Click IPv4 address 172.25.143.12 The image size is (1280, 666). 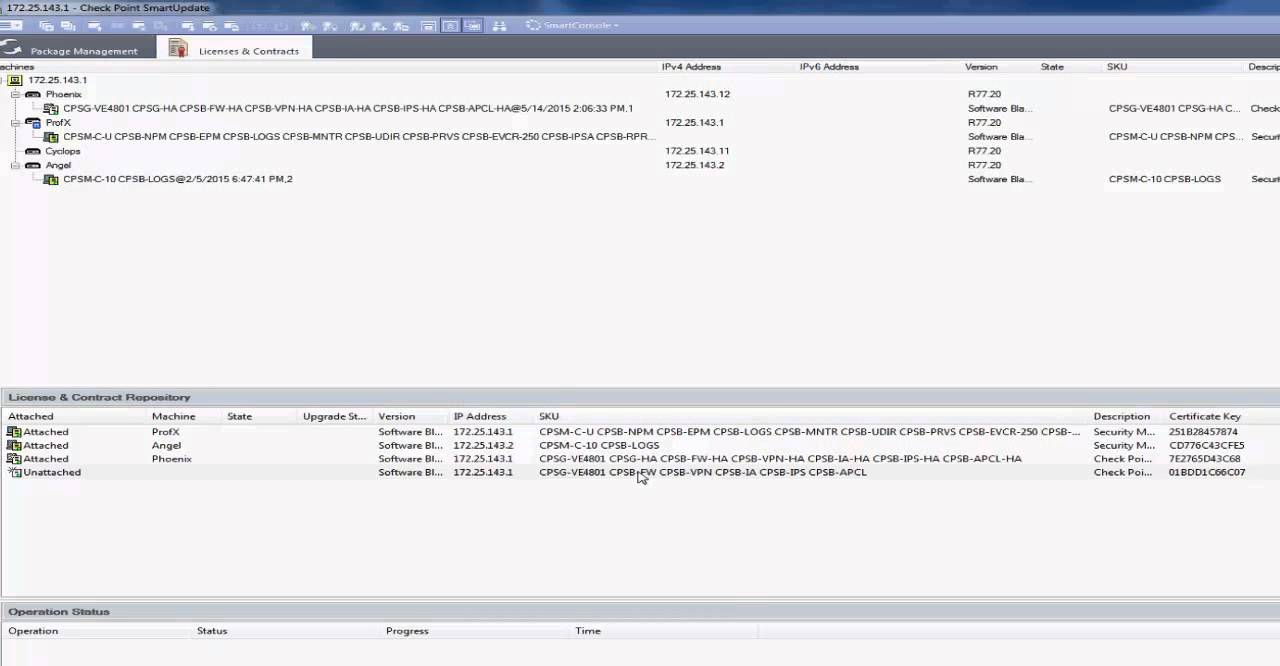[x=697, y=94]
